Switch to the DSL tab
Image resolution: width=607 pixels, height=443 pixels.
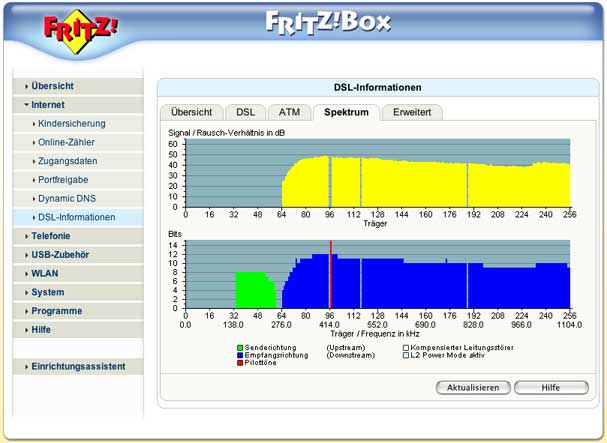point(245,113)
